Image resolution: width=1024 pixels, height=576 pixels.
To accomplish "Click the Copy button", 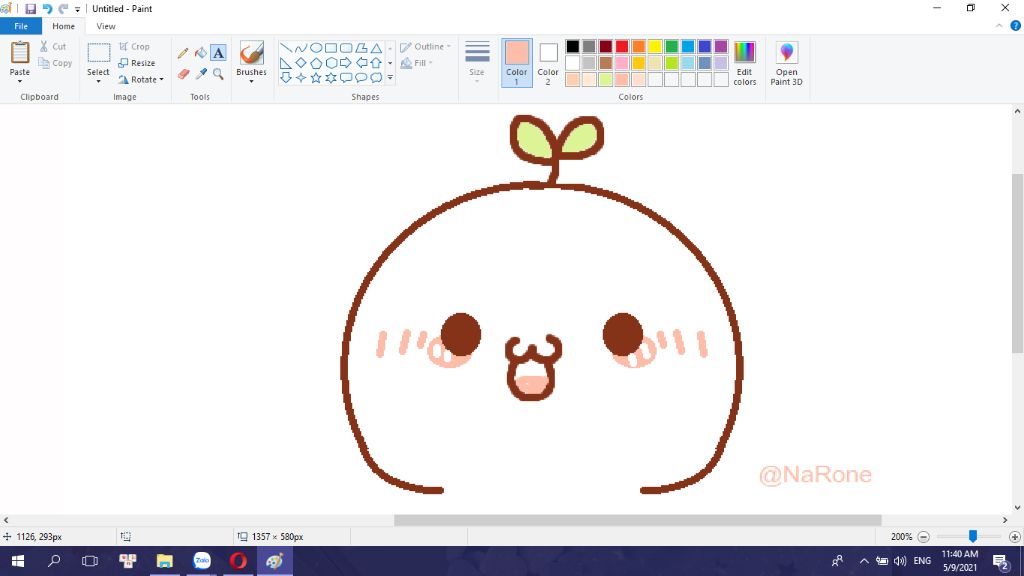I will pyautogui.click(x=55, y=63).
